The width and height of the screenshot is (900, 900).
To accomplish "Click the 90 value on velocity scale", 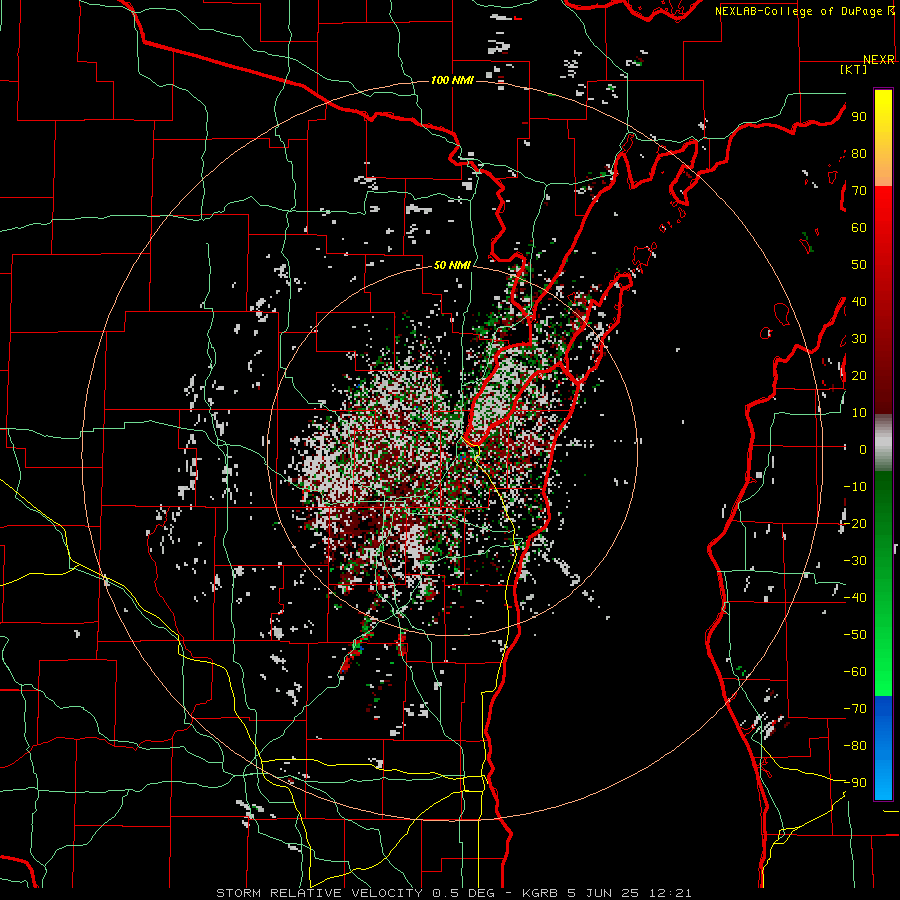I will [859, 117].
